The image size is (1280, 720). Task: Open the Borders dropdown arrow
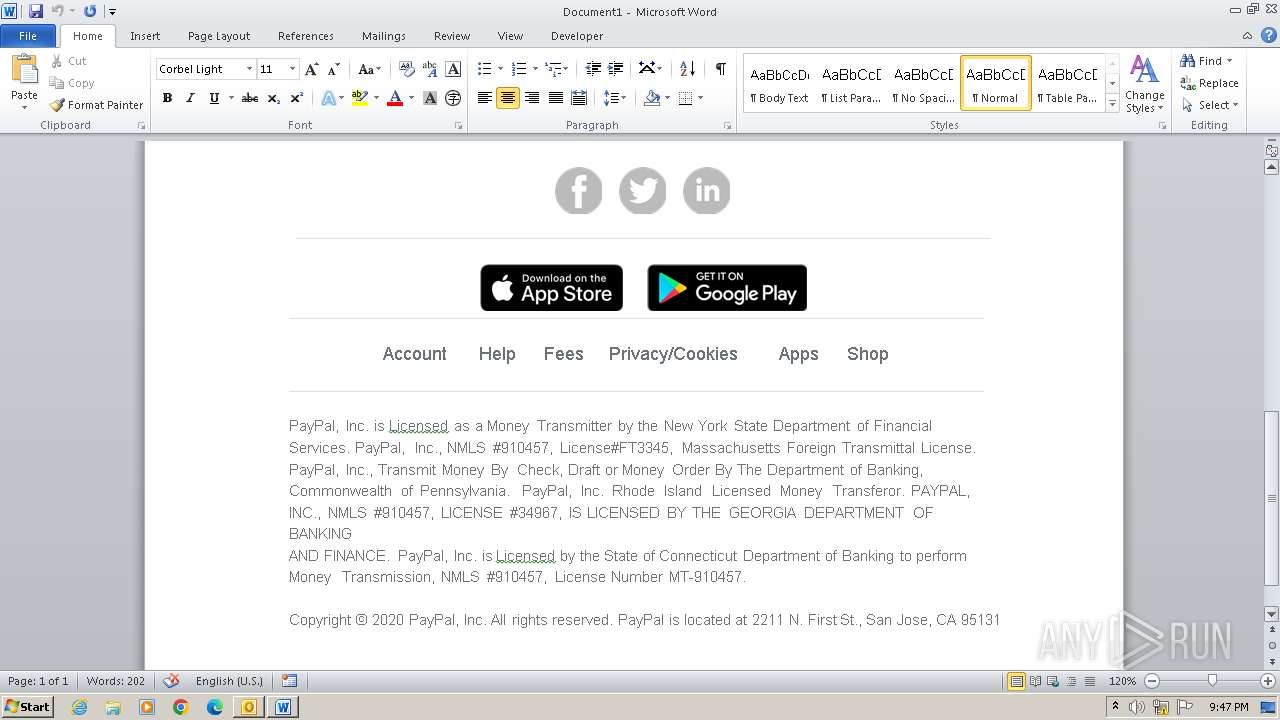(x=701, y=98)
